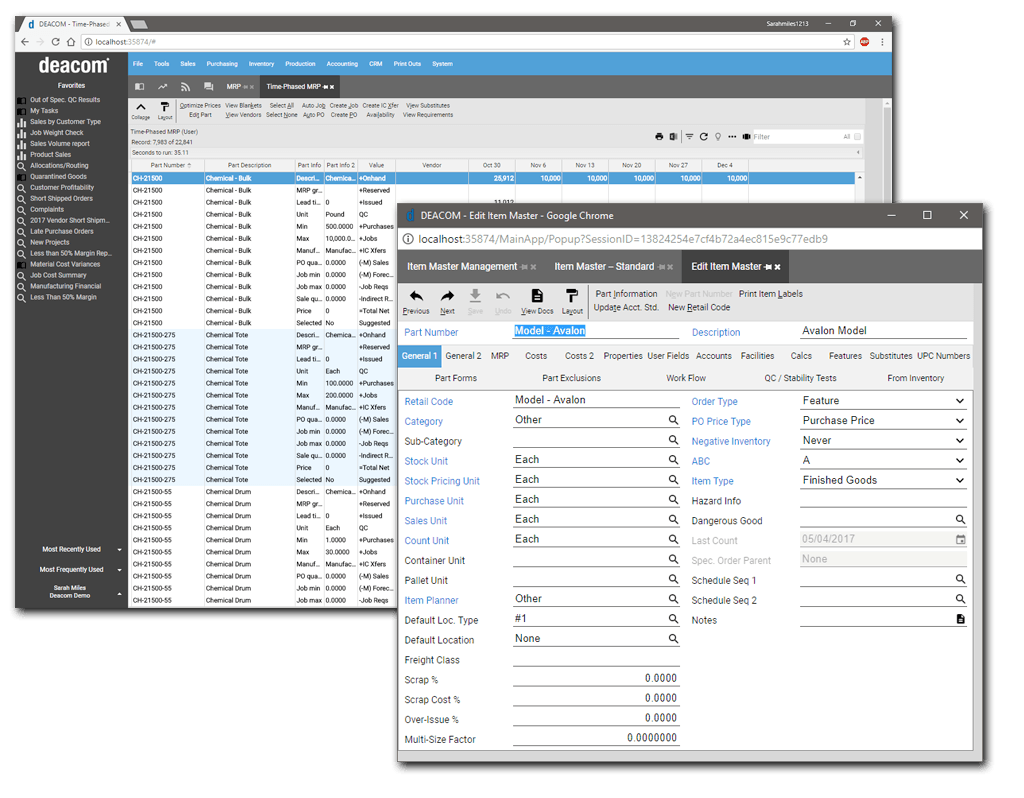The image size is (1024, 798).
Task: Open the feed icon in the main tab bar
Action: click(185, 86)
